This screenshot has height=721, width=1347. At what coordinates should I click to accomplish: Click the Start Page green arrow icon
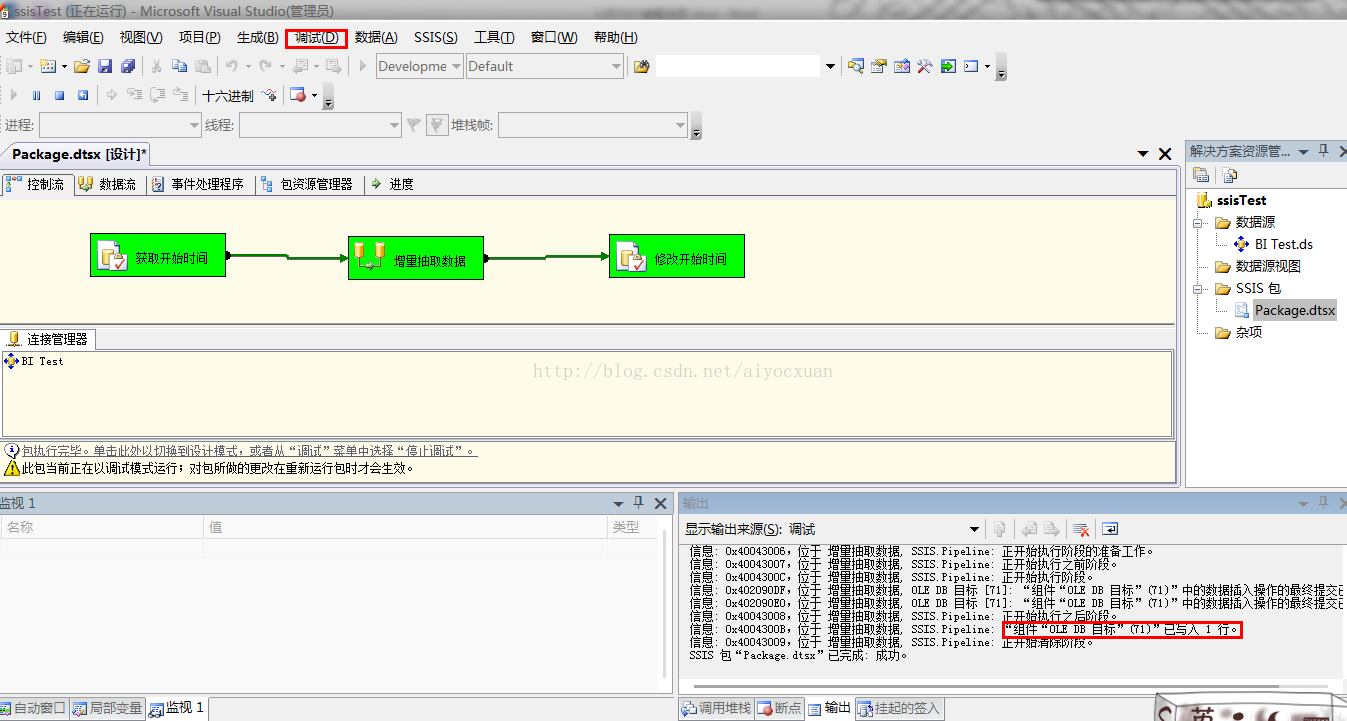point(948,67)
